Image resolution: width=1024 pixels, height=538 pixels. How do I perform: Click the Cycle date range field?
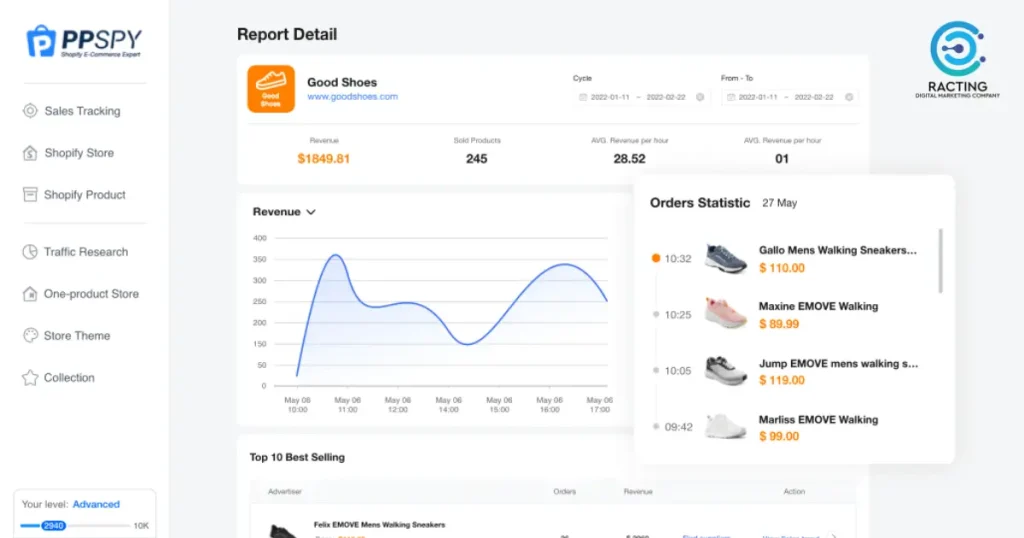coord(641,97)
